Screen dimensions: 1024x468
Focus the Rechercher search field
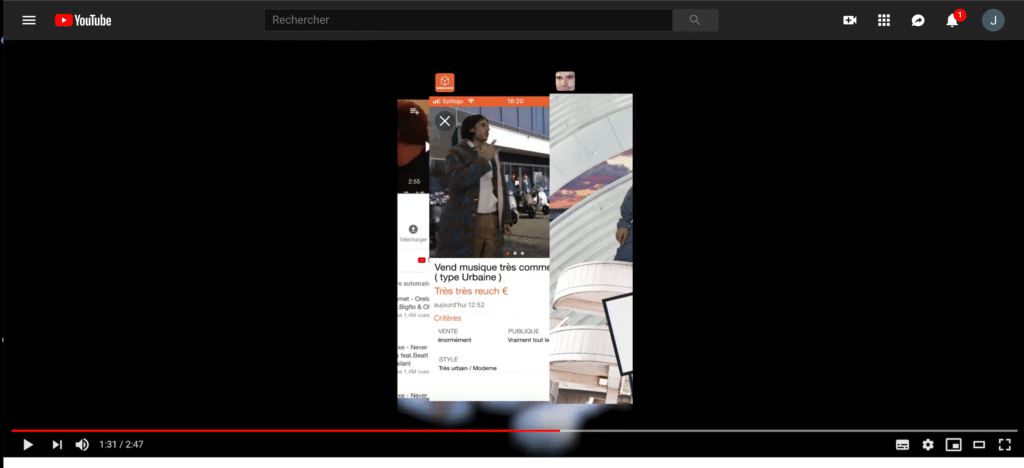468,20
